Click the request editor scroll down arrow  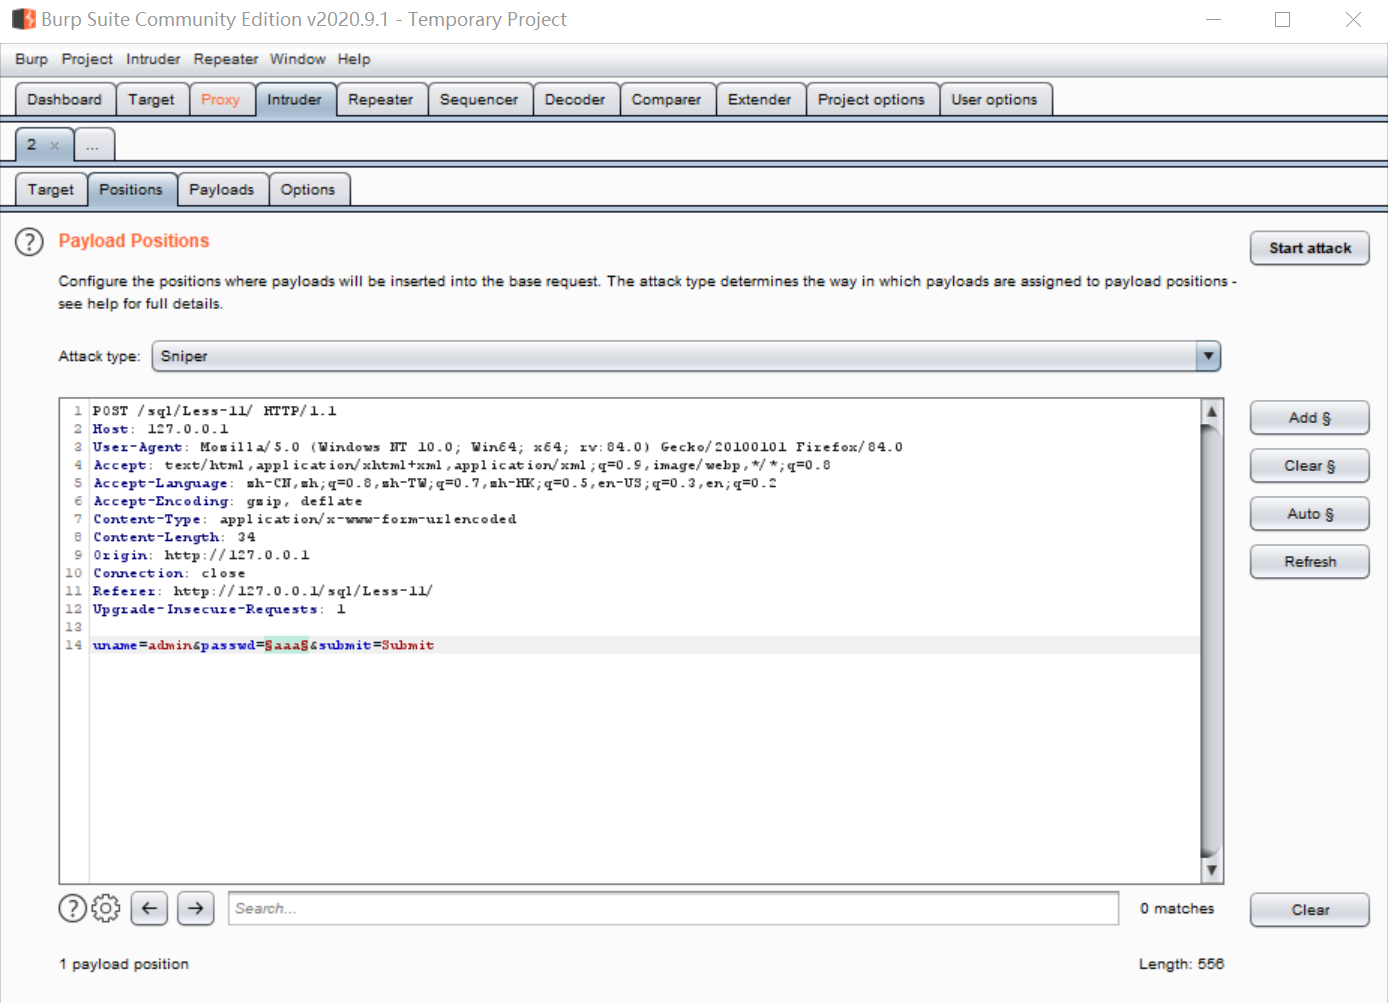[1212, 871]
